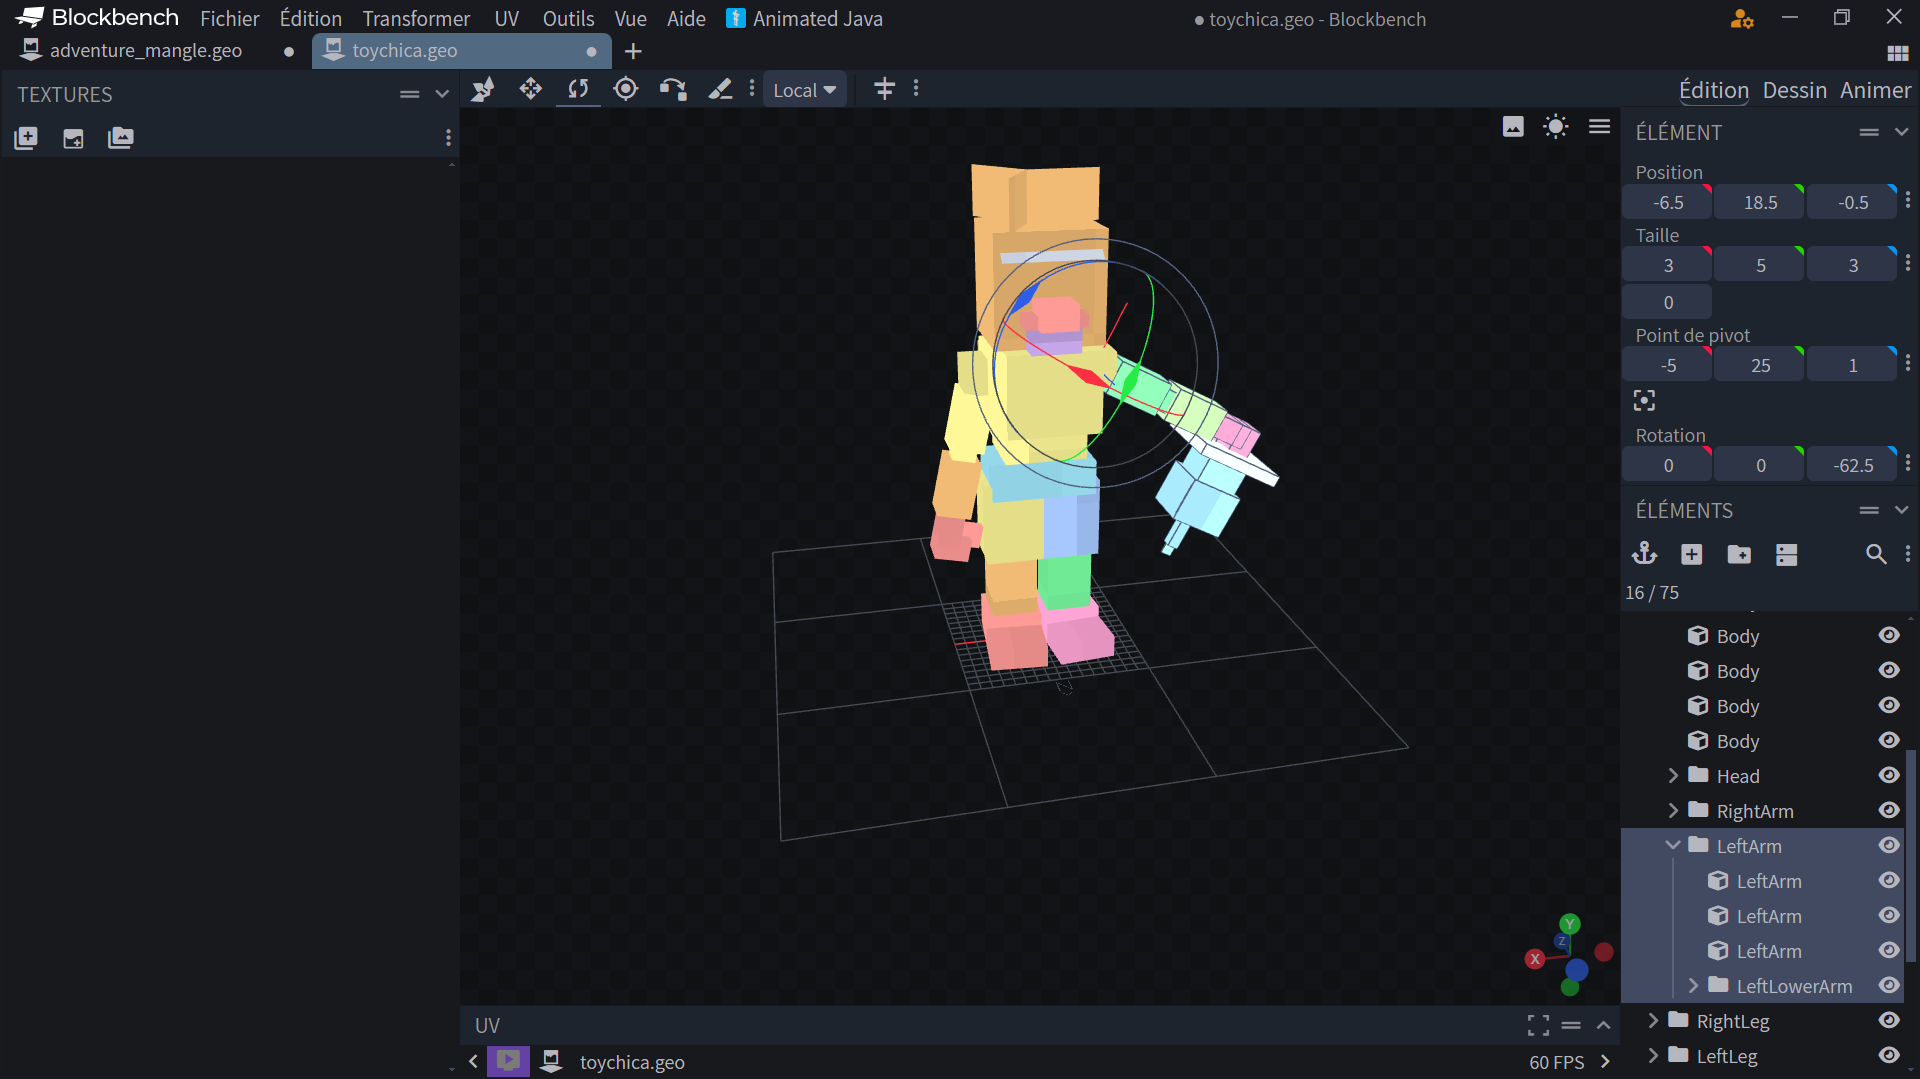The width and height of the screenshot is (1920, 1079).
Task: Select the Seam tool pencil icon
Action: 720,90
